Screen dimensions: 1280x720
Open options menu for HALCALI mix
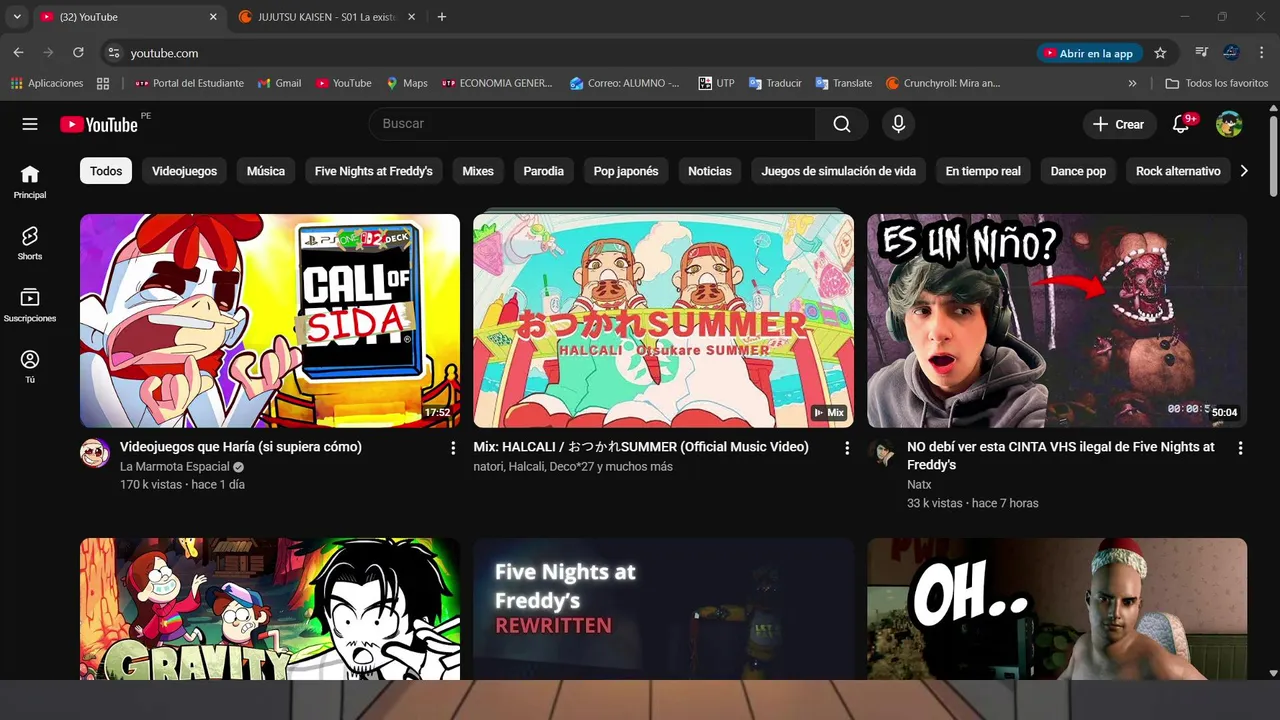(x=847, y=448)
